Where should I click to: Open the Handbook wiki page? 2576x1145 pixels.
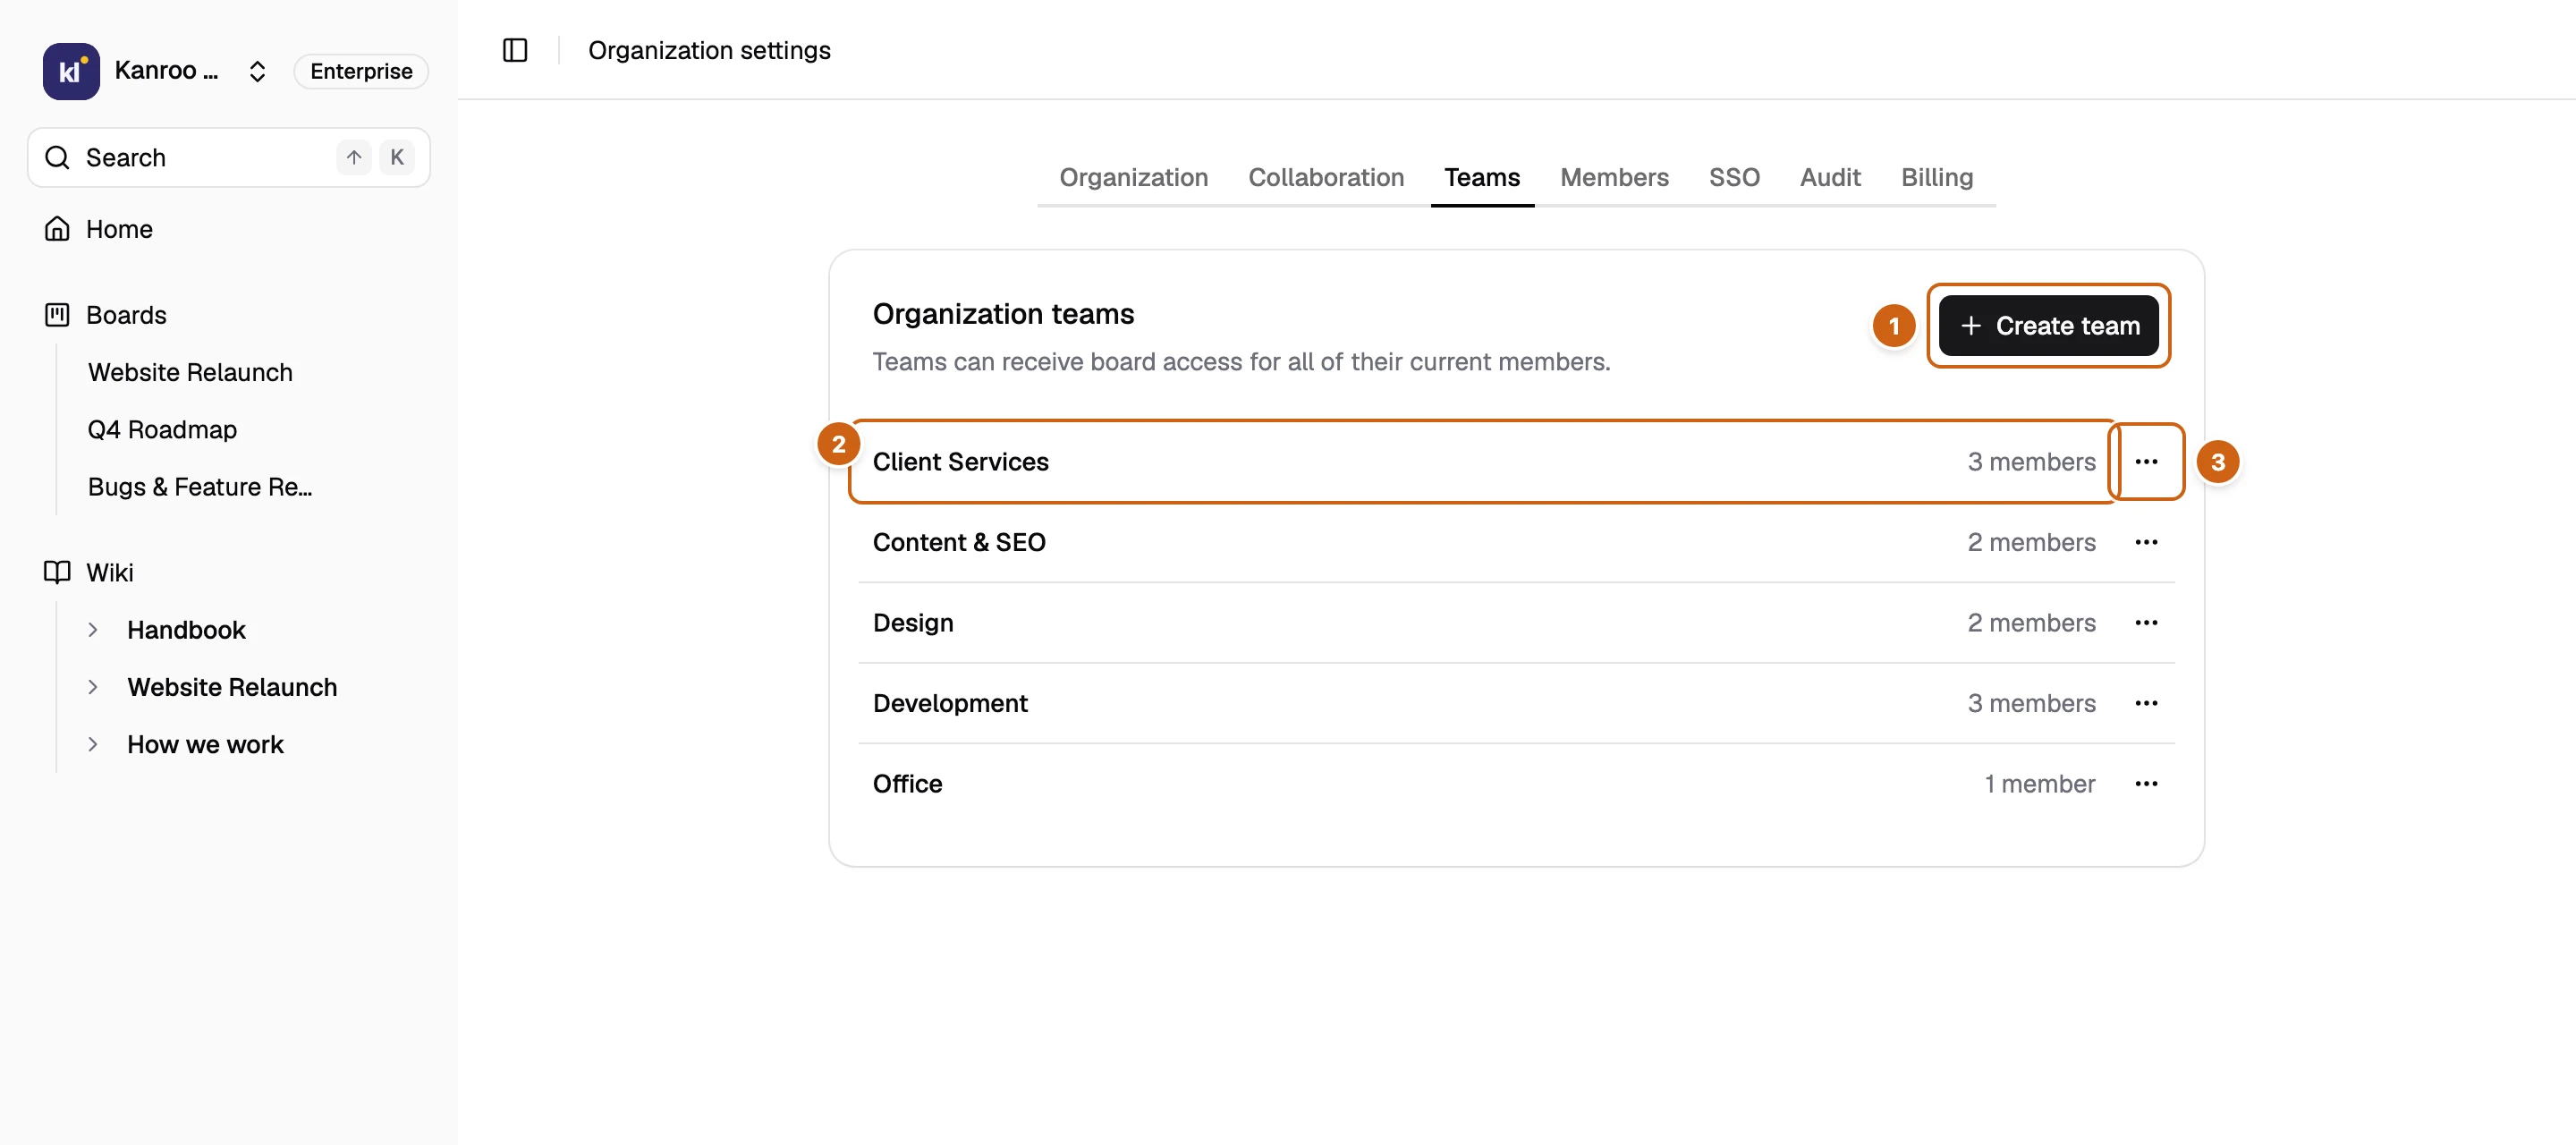pyautogui.click(x=186, y=630)
